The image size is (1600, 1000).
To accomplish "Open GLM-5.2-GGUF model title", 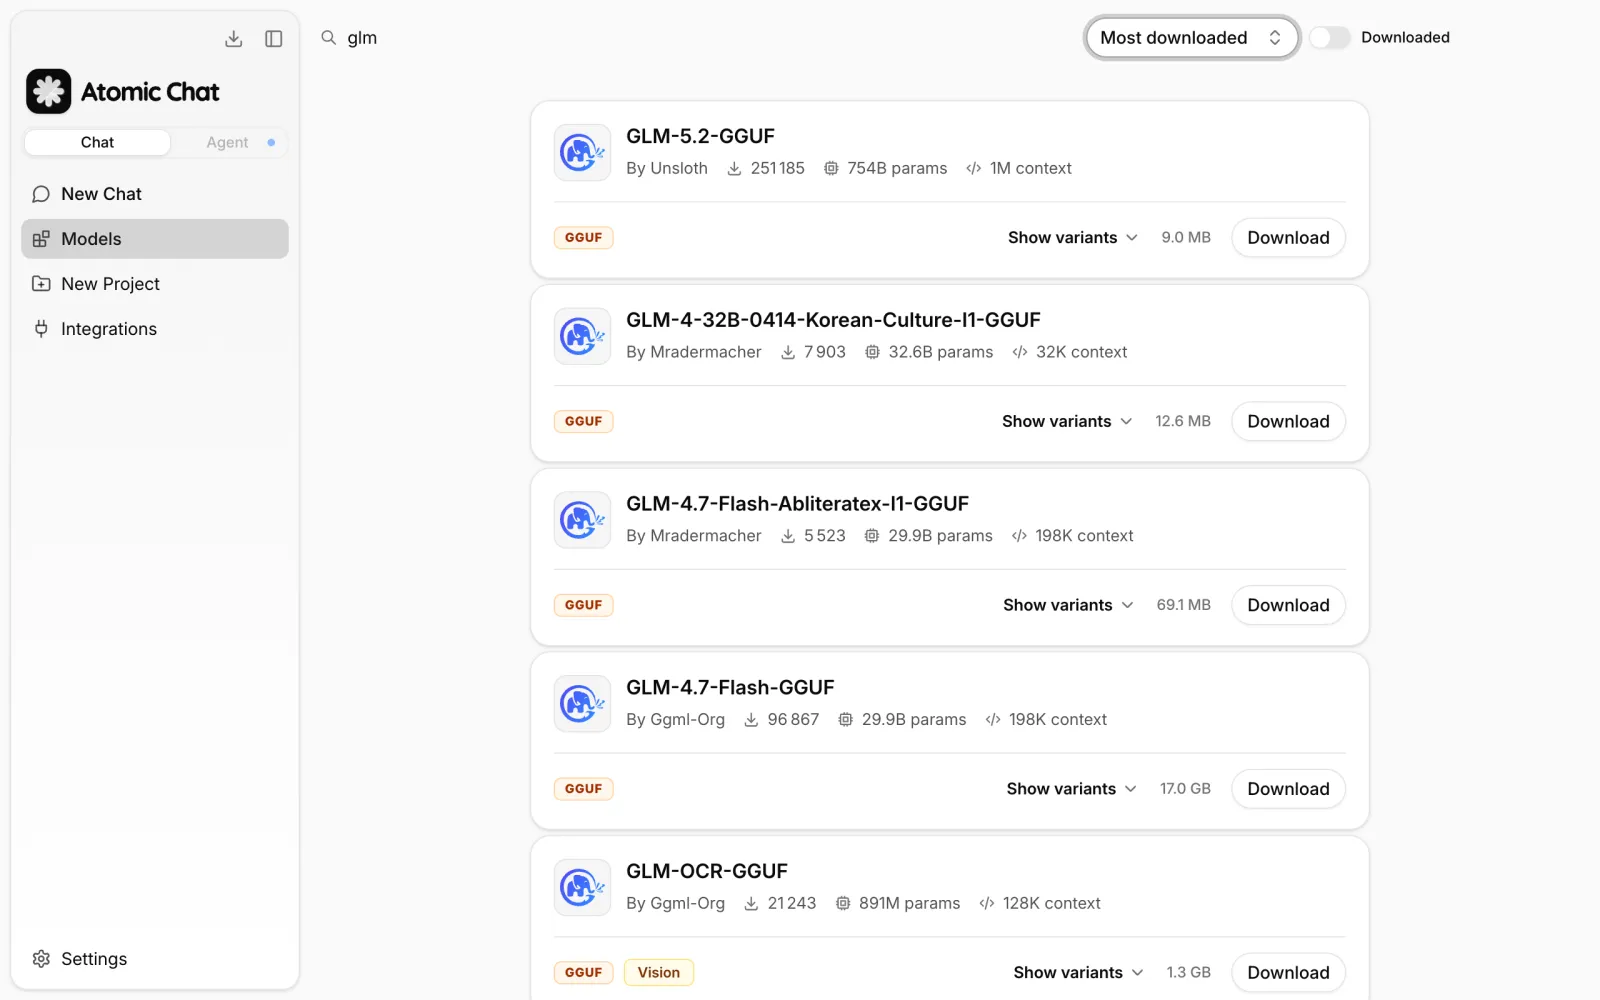I will [700, 136].
